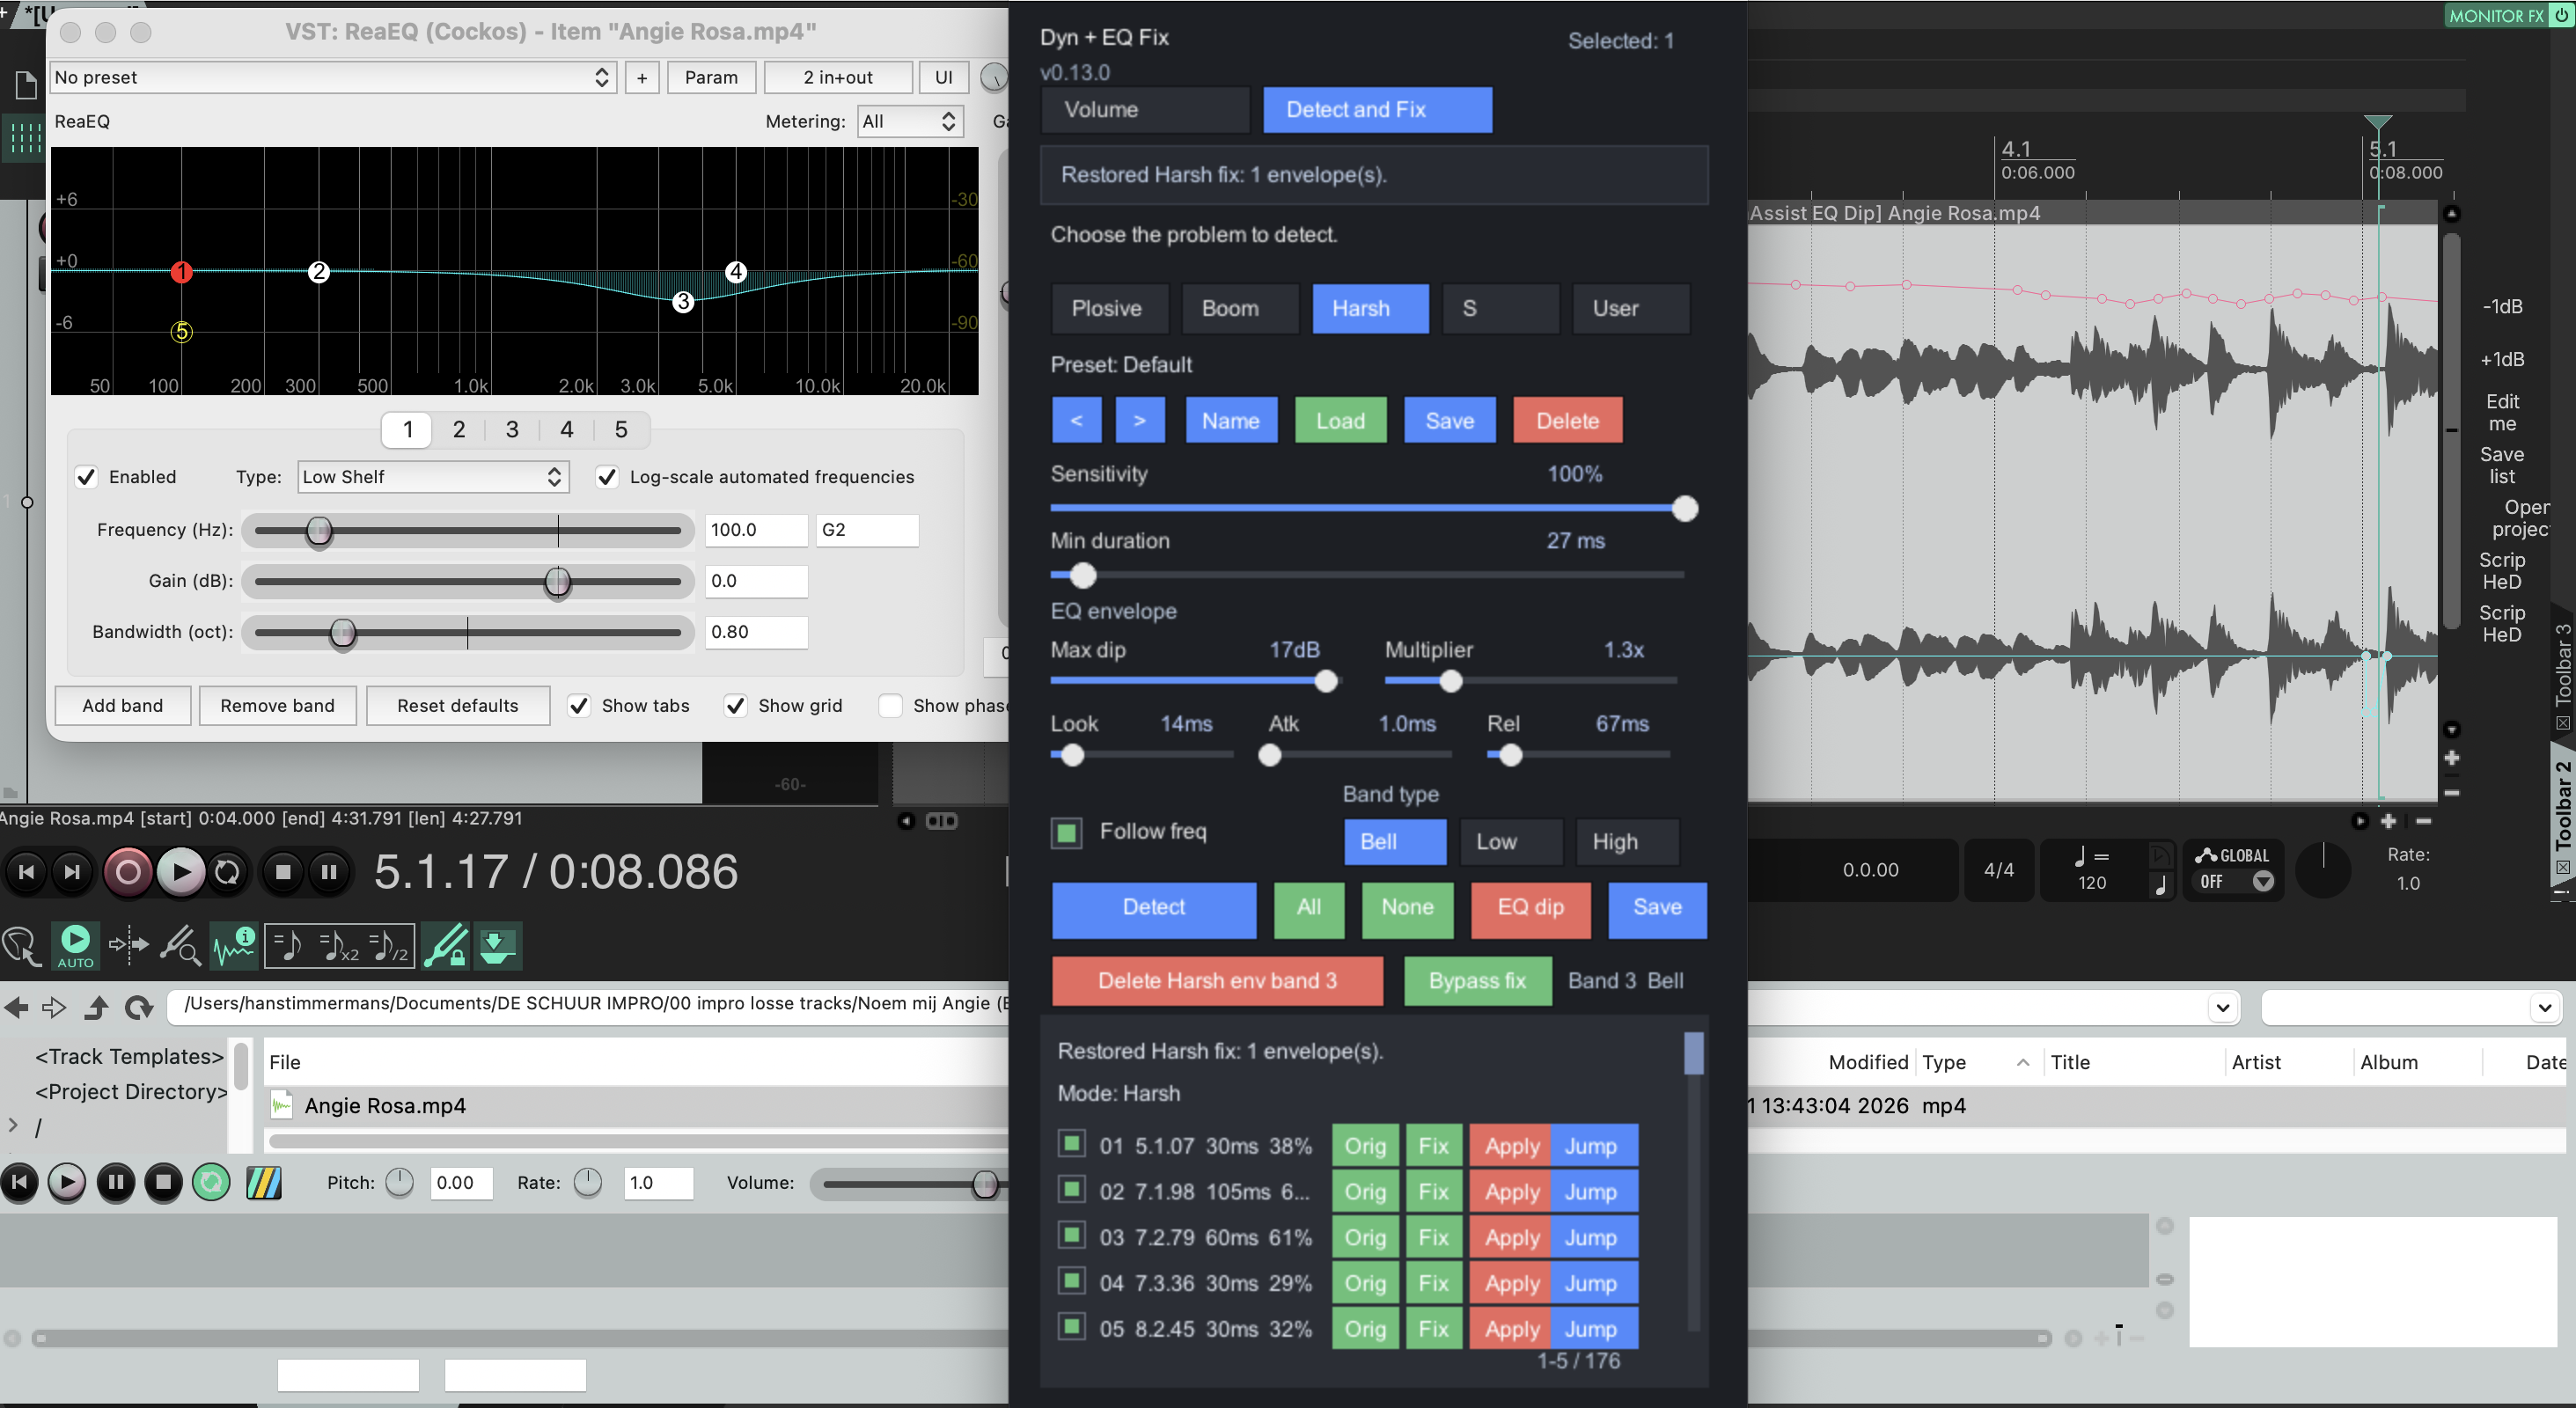Toggle Media Explorer green repeat button
2576x1408 pixels.
211,1183
